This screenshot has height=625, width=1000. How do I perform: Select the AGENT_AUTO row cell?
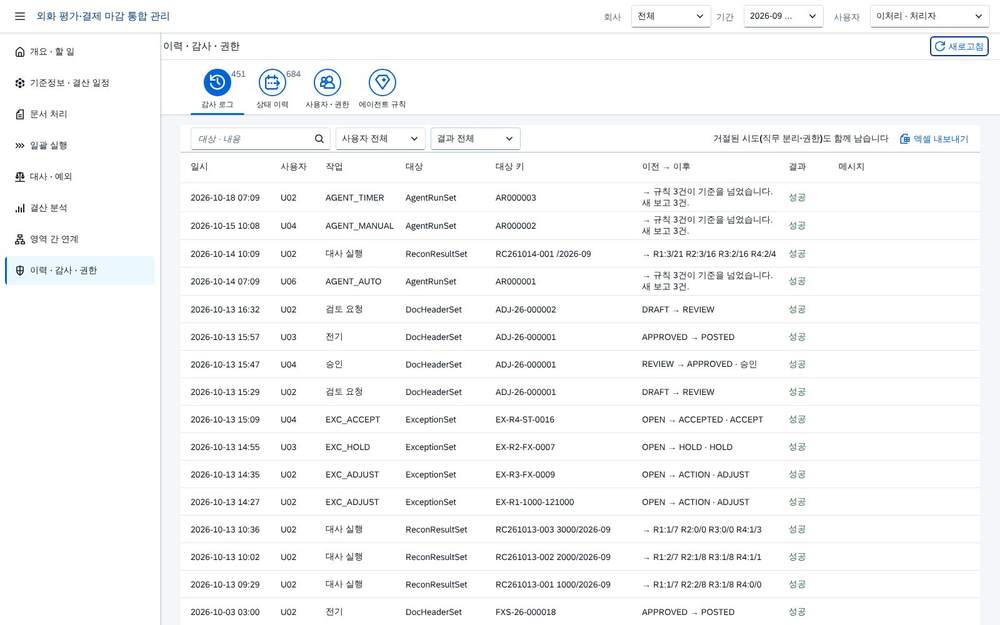(353, 281)
